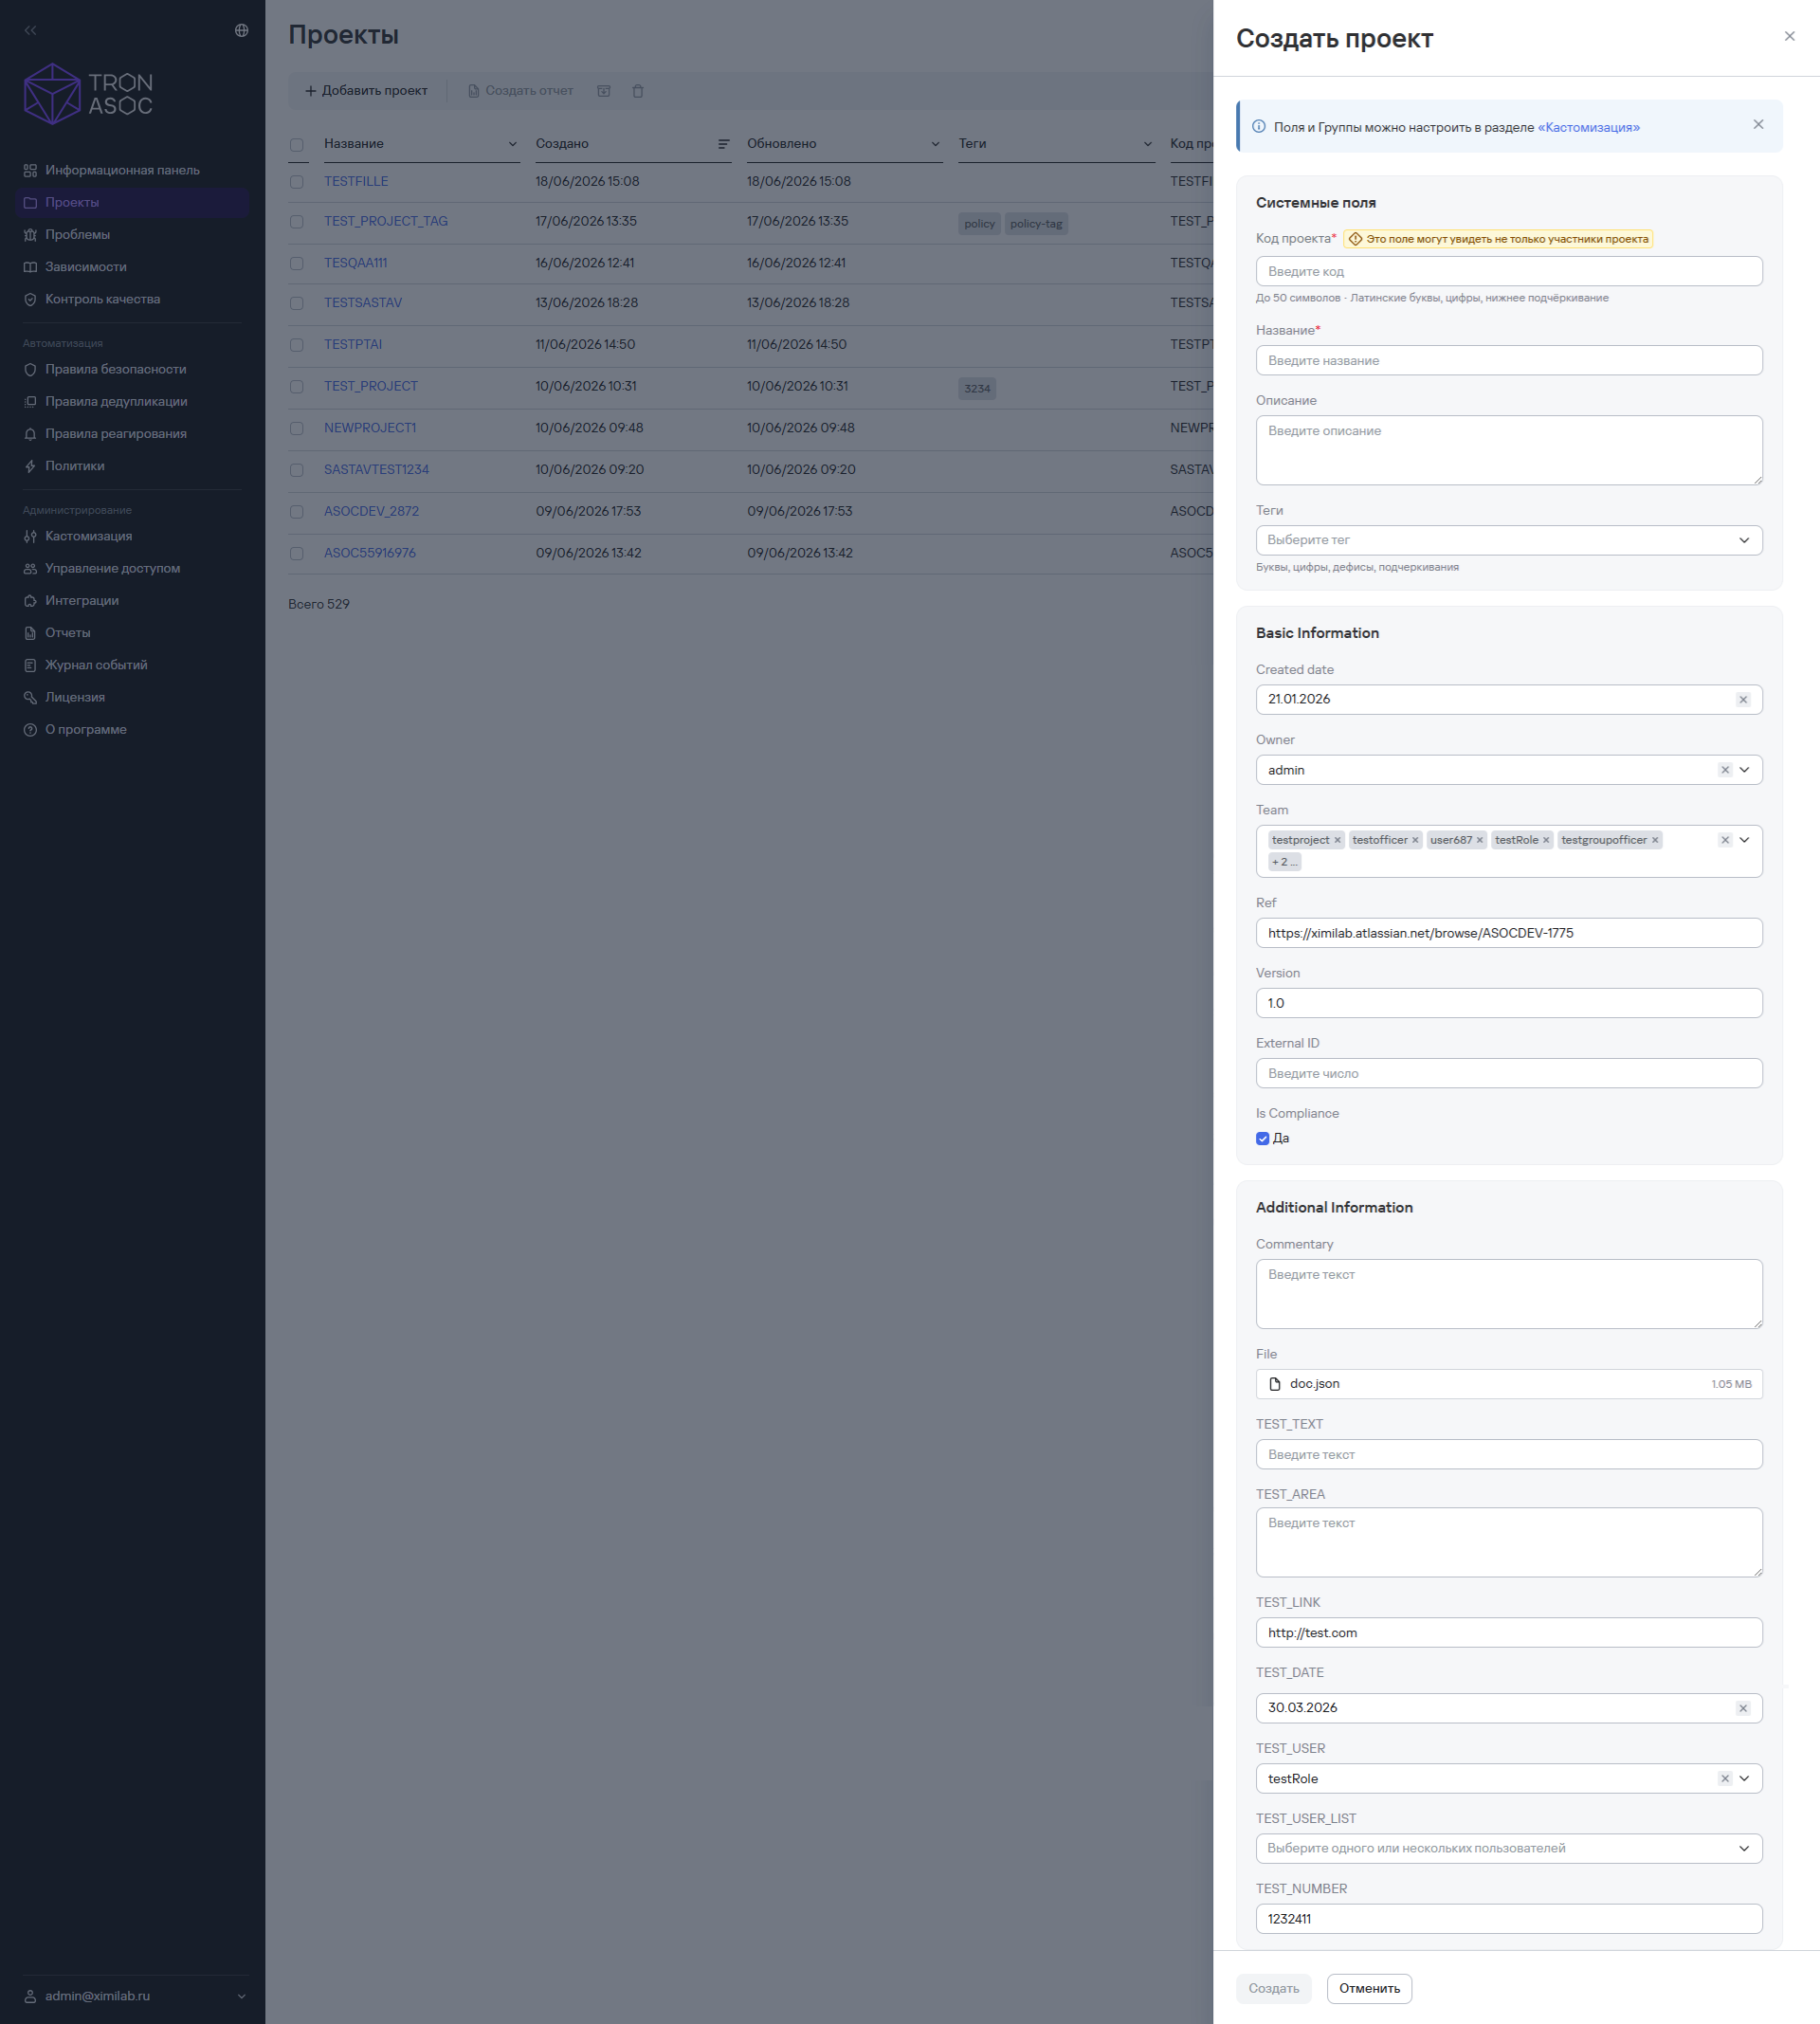Screen dimensions: 1820x2024
Task: Dismiss the Кастомизация info banner
Action: (x=1758, y=125)
